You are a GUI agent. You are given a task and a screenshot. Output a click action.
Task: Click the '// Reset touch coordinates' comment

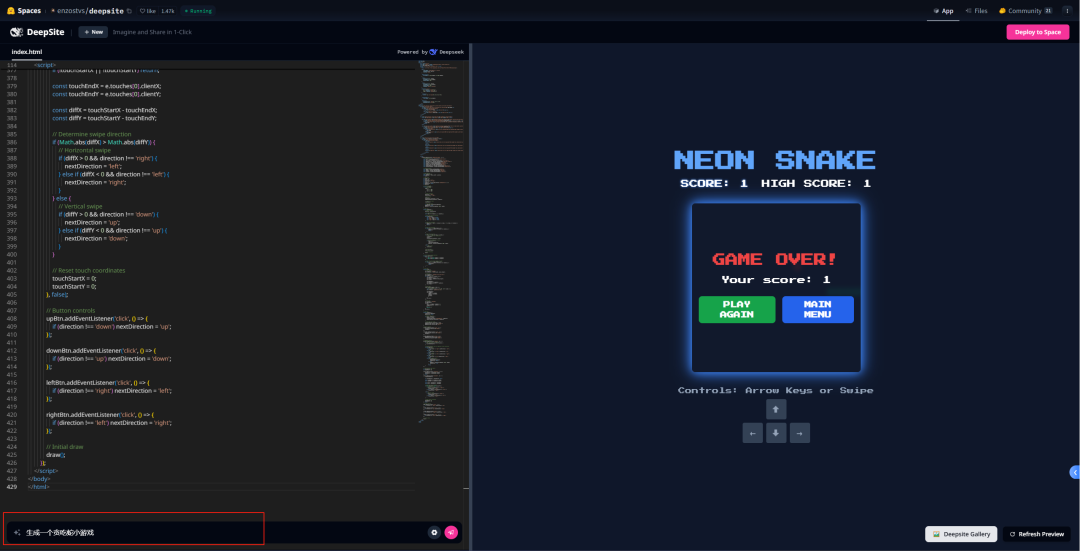click(x=89, y=271)
